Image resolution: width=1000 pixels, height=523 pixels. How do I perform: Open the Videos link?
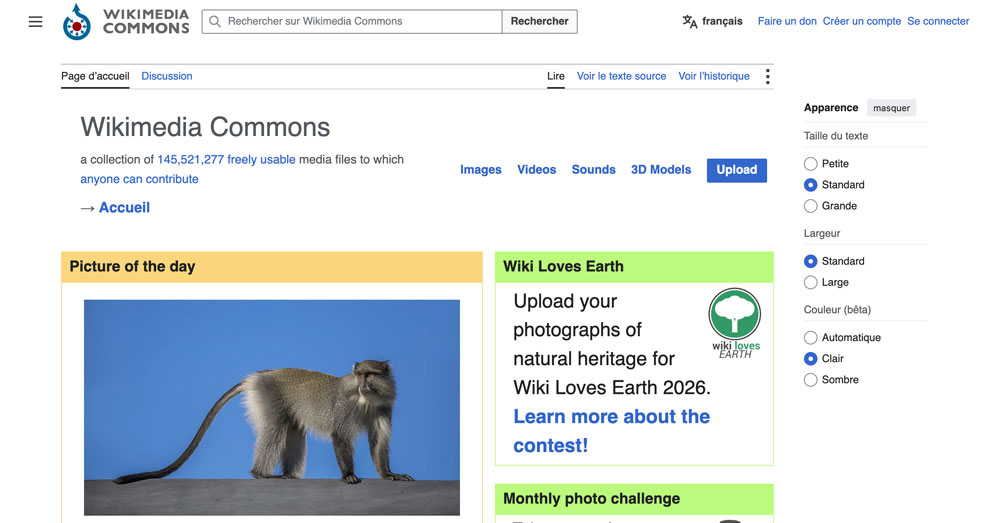[x=536, y=170]
